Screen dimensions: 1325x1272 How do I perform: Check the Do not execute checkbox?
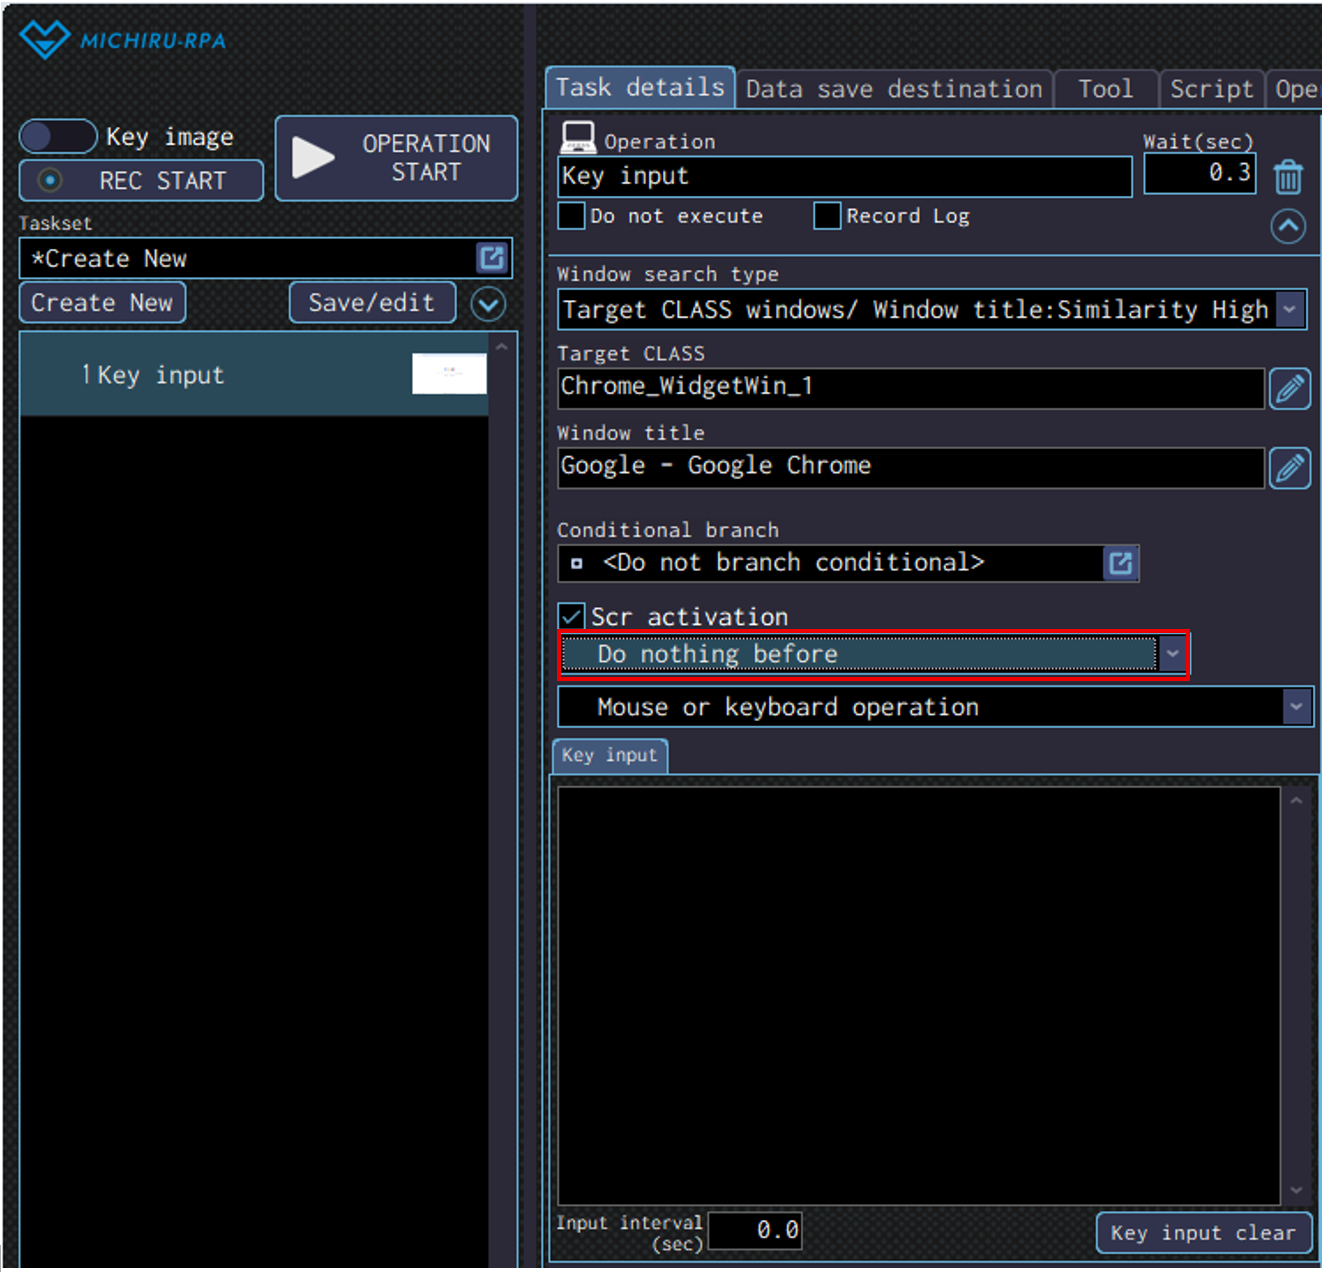[571, 216]
